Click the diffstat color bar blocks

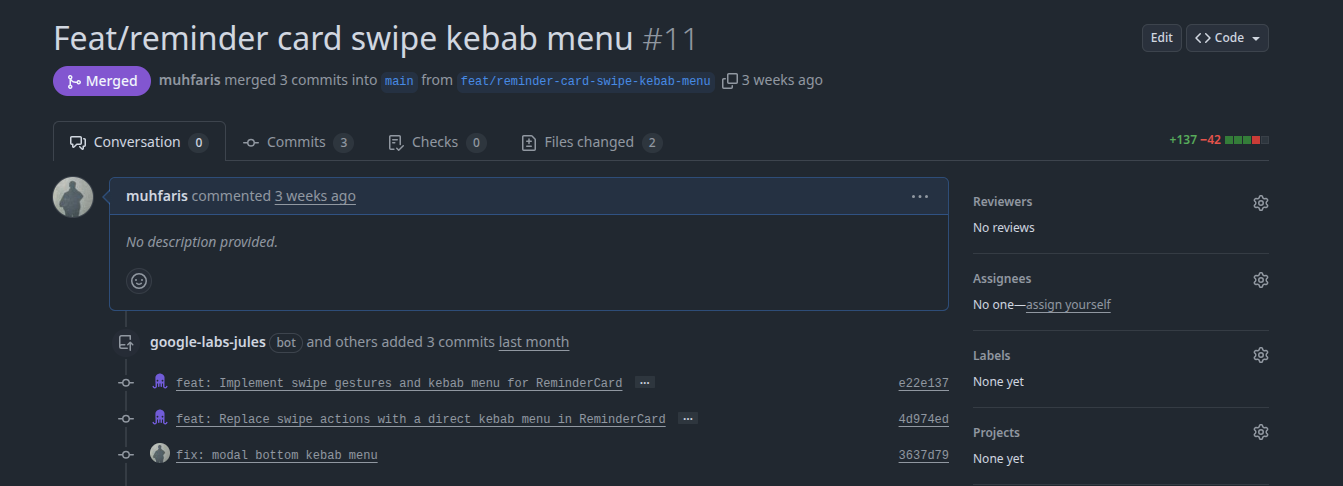1247,140
